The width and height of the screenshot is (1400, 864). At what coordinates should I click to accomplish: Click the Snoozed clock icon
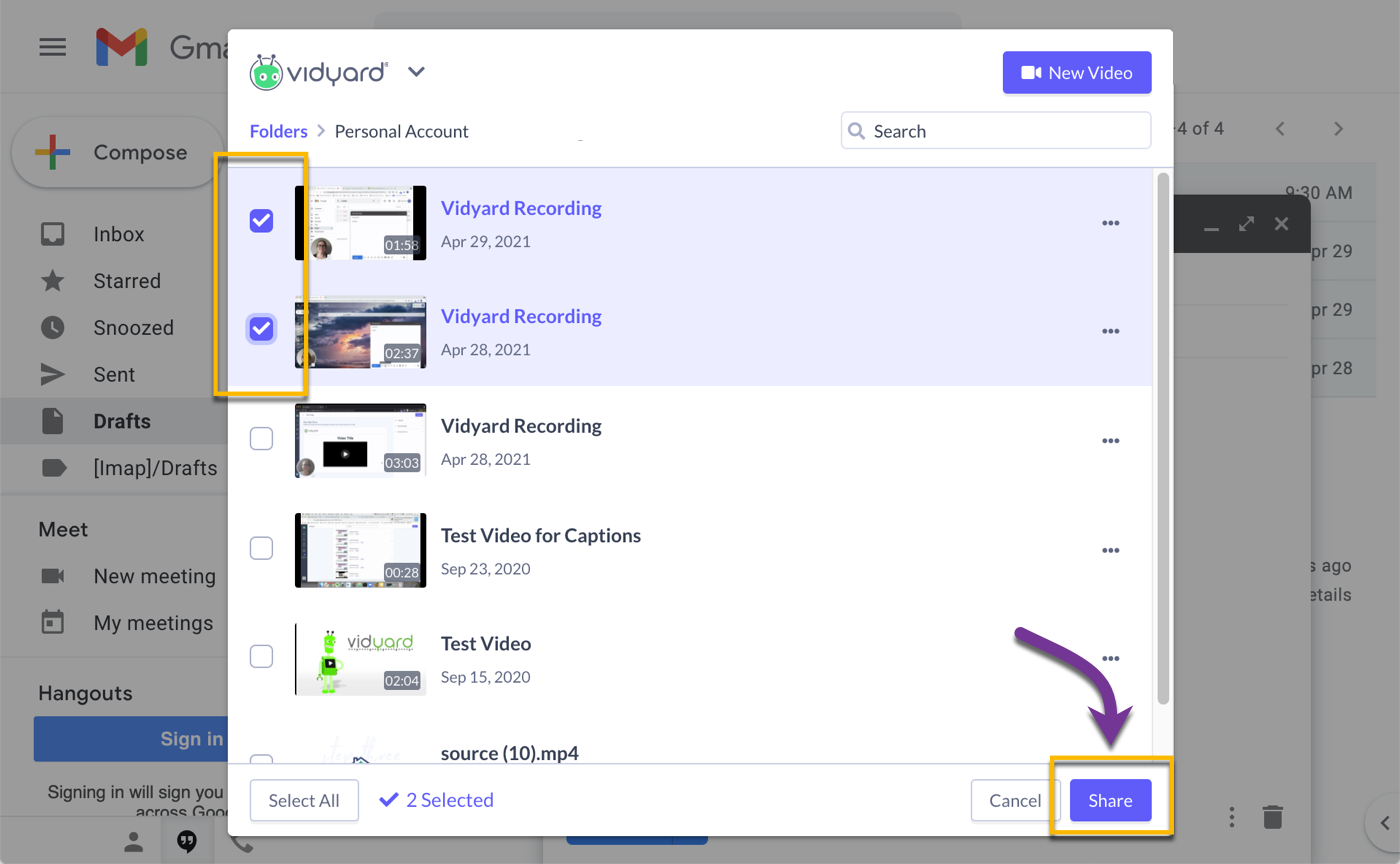(53, 327)
